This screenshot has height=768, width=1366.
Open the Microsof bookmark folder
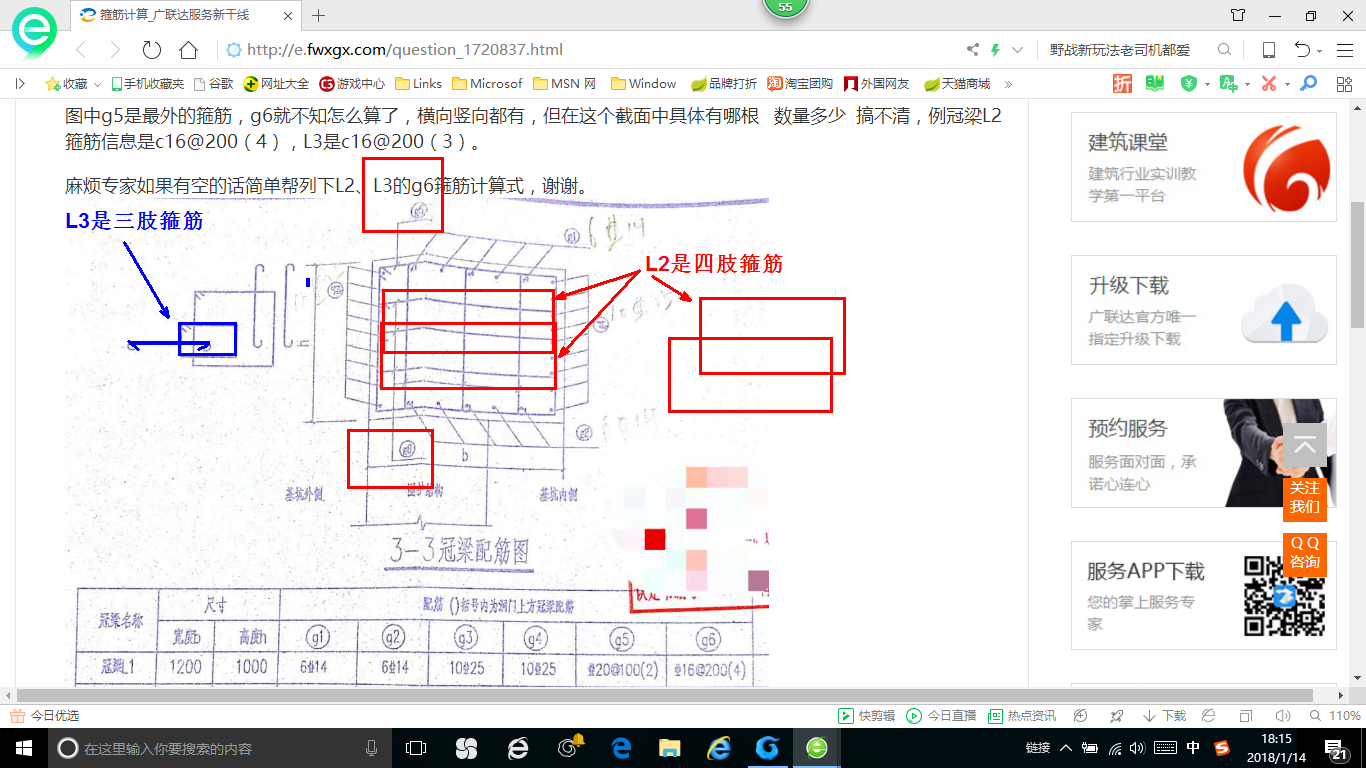pos(488,84)
